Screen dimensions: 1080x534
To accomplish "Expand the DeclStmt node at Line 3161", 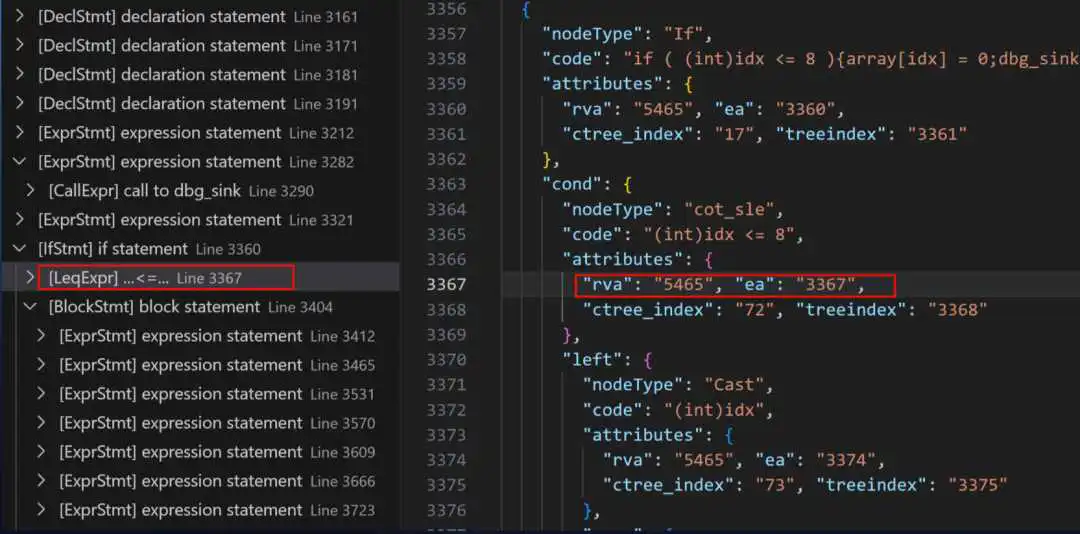I will tap(19, 16).
